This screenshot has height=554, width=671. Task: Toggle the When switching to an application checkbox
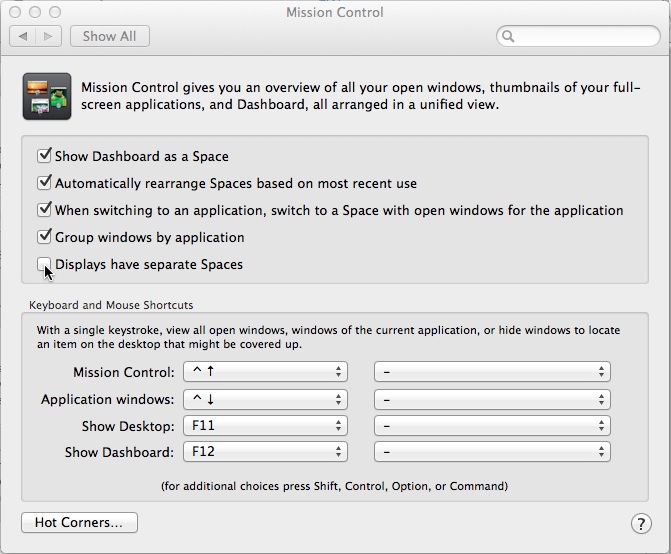point(44,210)
